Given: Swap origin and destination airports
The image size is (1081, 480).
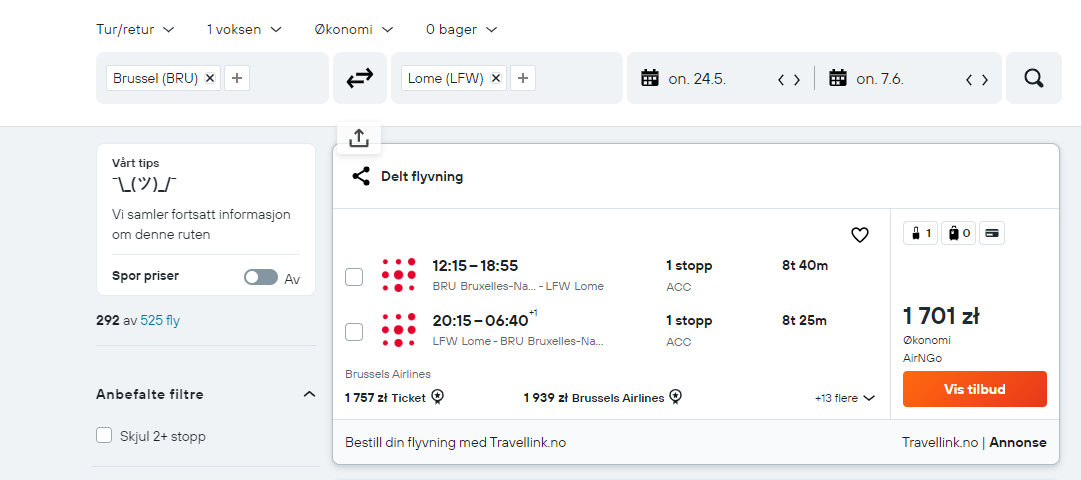Looking at the screenshot, I should [x=359, y=78].
